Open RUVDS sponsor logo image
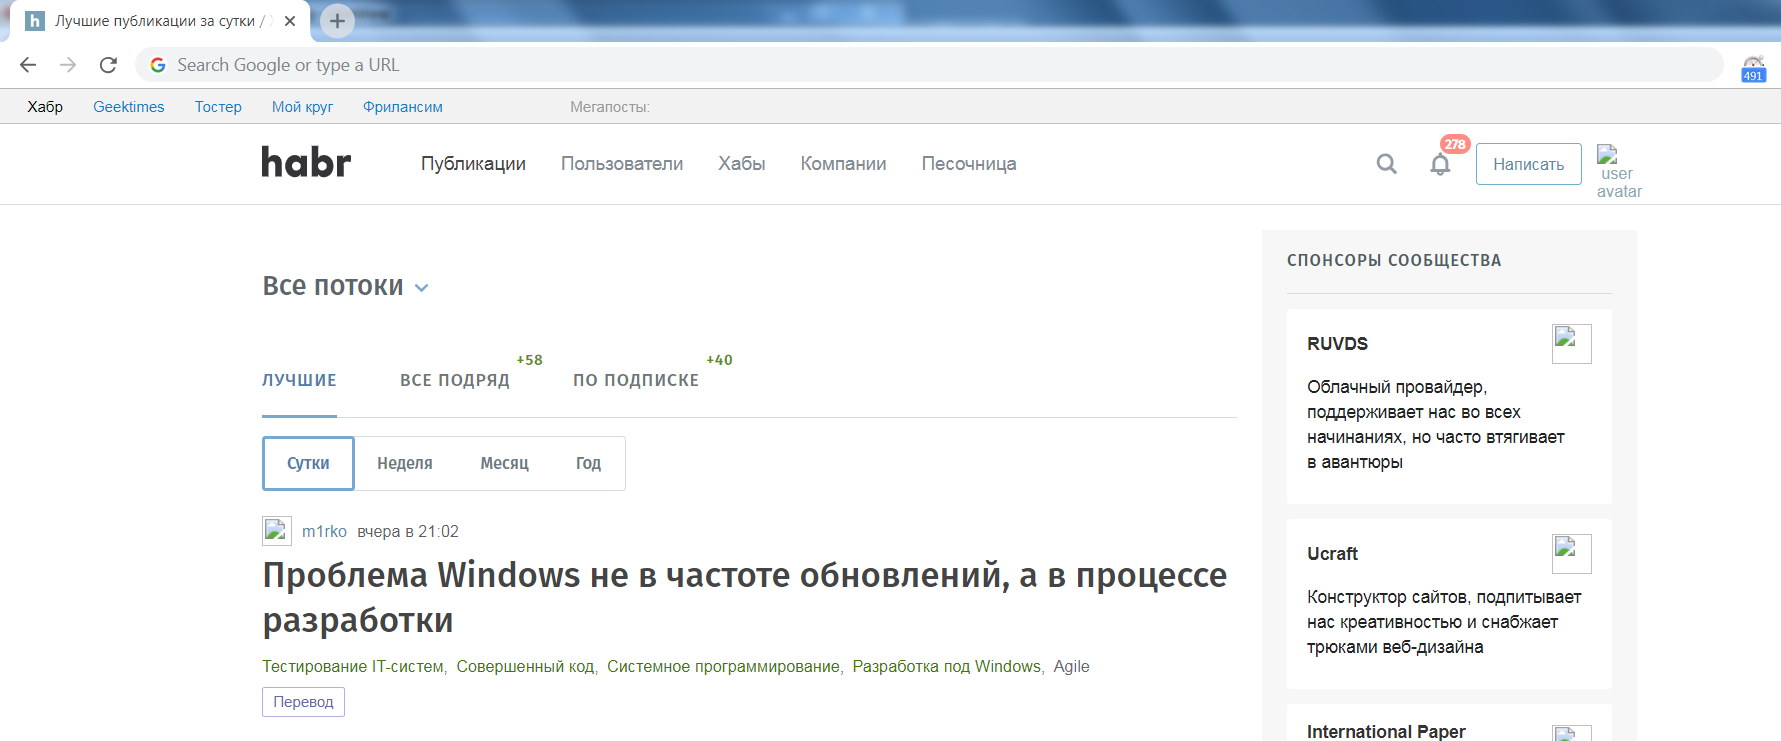Screen dimensions: 1781x741 click(x=1571, y=344)
